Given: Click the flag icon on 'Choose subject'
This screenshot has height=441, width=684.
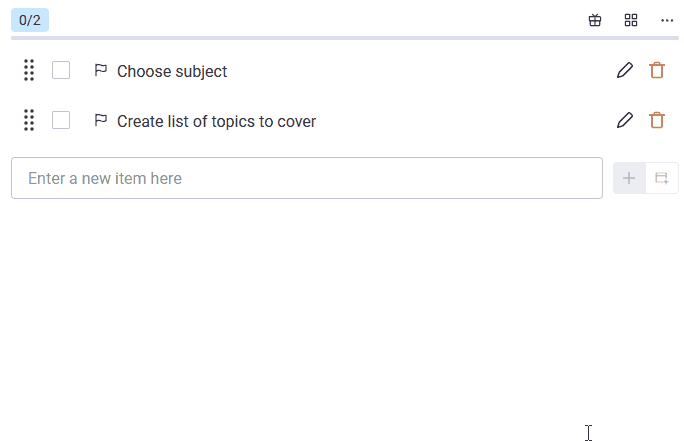Looking at the screenshot, I should click(x=100, y=70).
